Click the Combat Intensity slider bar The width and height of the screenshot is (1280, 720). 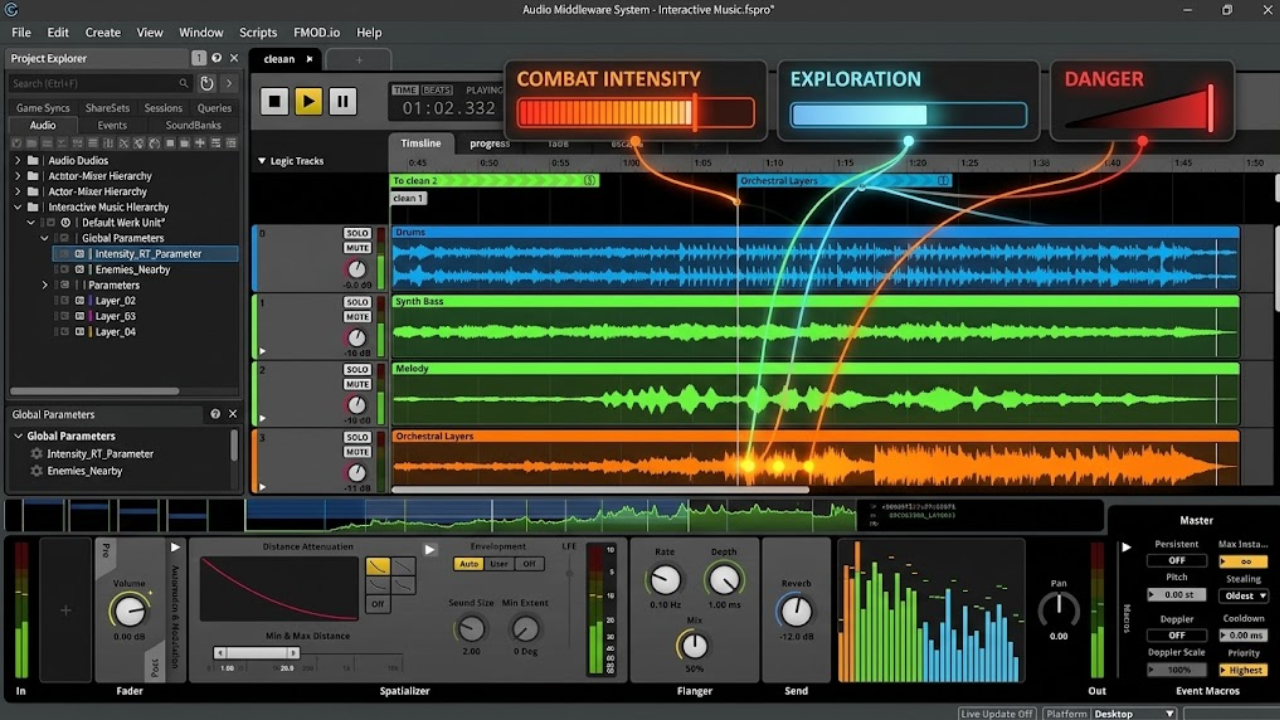636,113
